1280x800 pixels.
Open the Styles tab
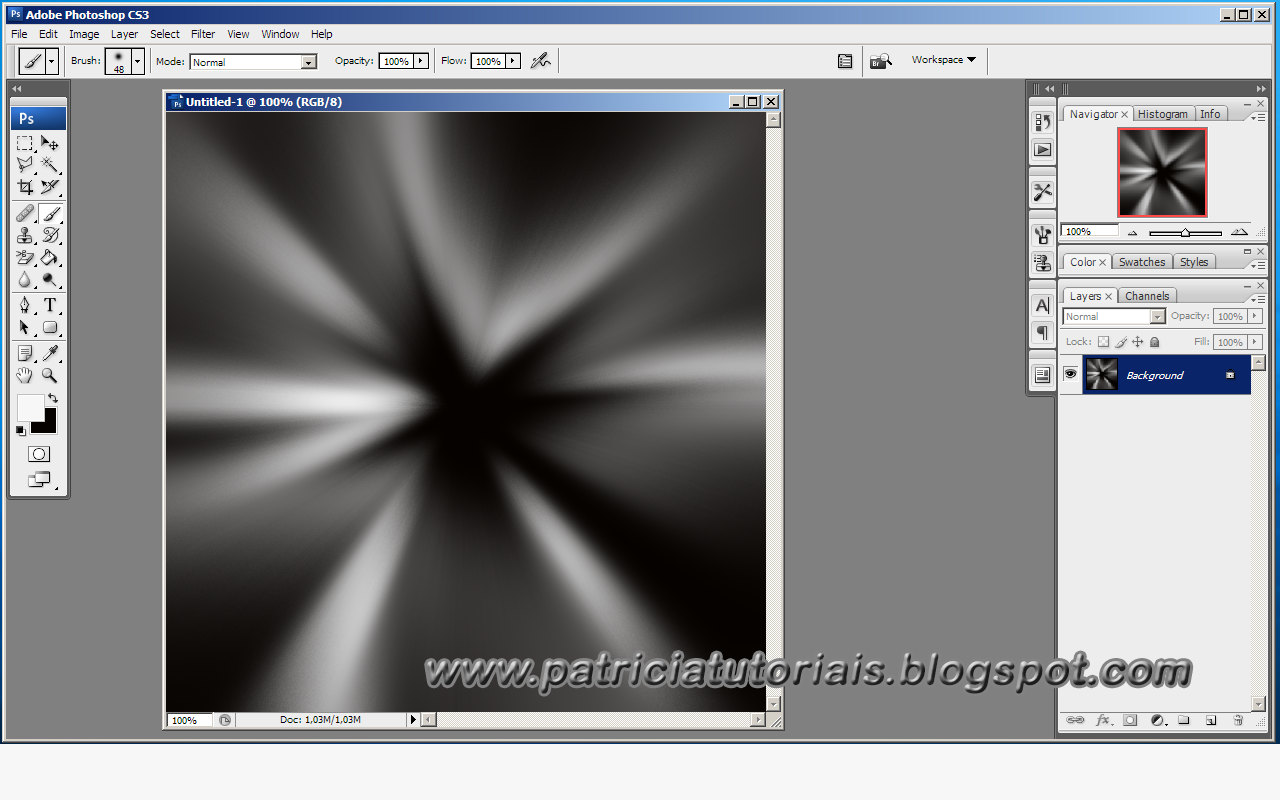[x=1194, y=262]
